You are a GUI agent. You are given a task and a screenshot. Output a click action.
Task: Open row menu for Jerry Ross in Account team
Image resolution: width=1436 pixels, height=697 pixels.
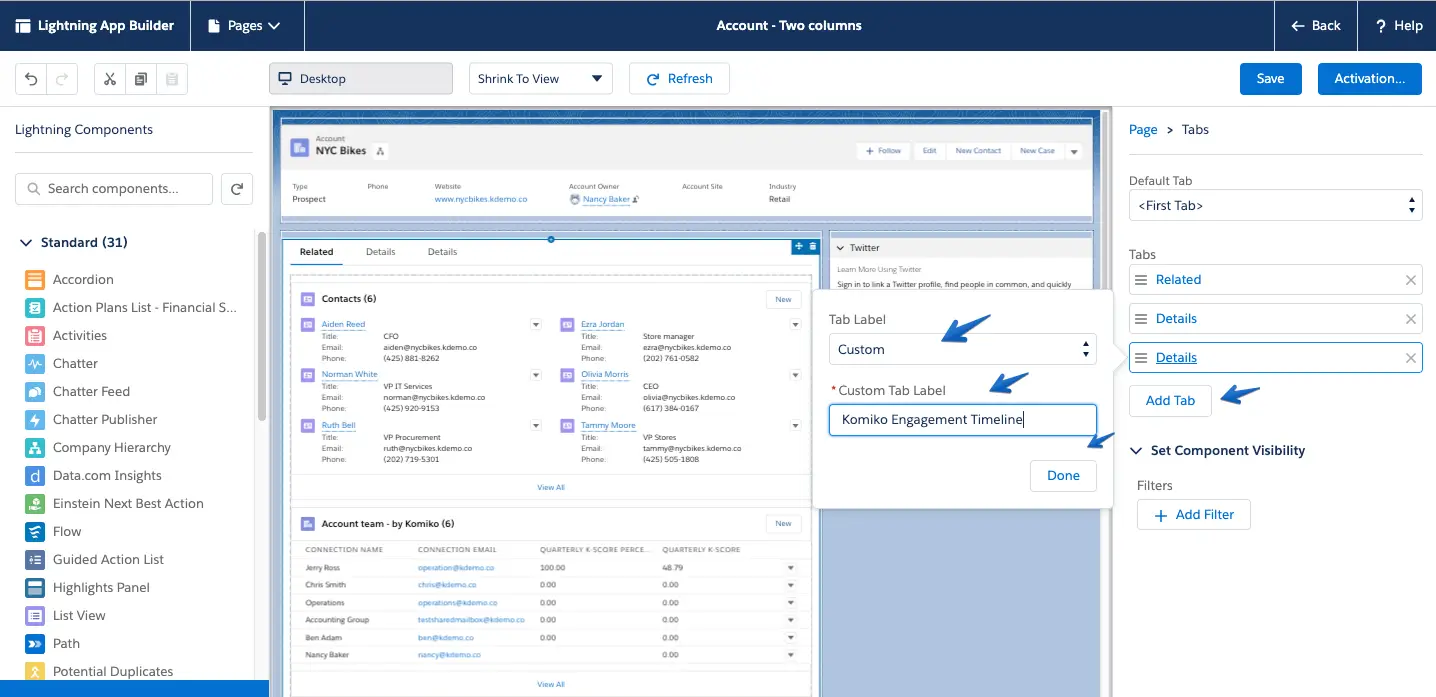point(791,568)
